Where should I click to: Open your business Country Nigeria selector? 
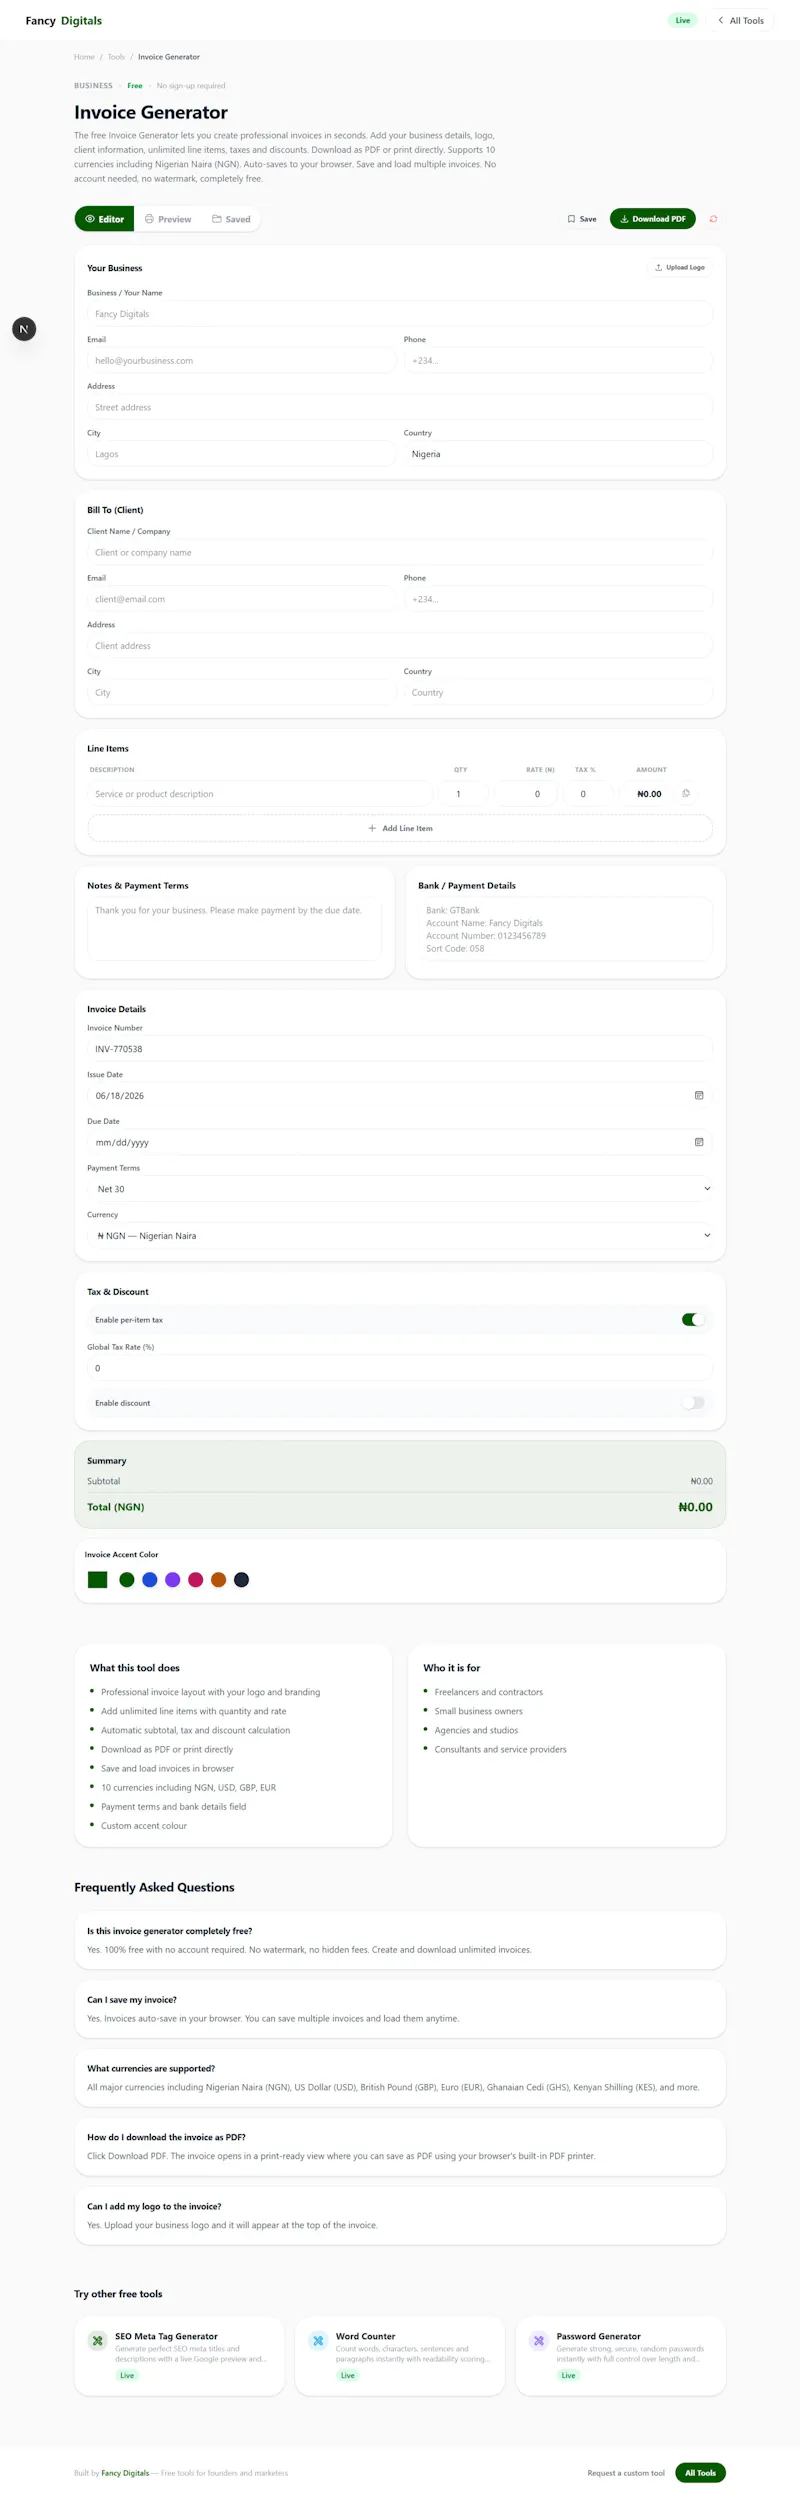[x=558, y=454]
